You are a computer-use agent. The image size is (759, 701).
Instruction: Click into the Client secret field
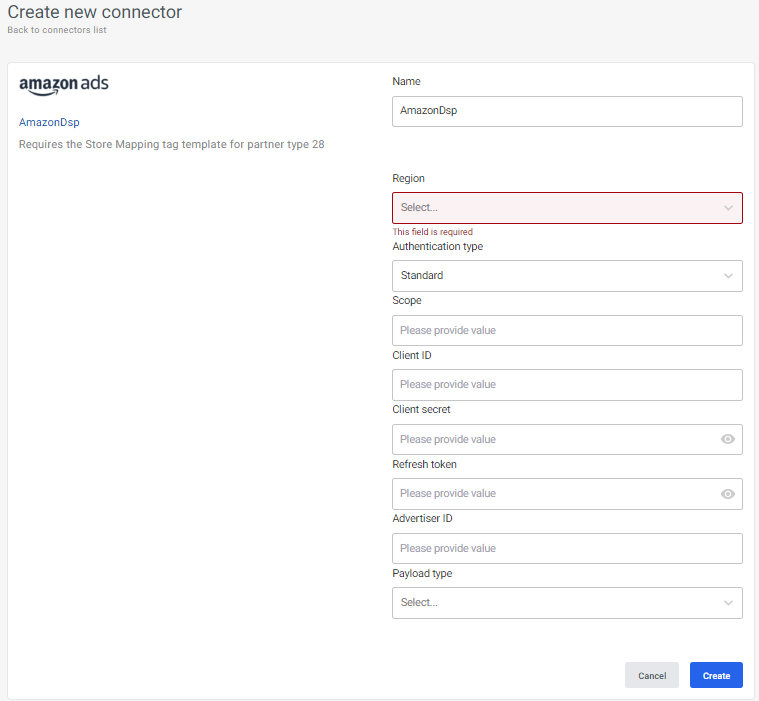point(557,440)
